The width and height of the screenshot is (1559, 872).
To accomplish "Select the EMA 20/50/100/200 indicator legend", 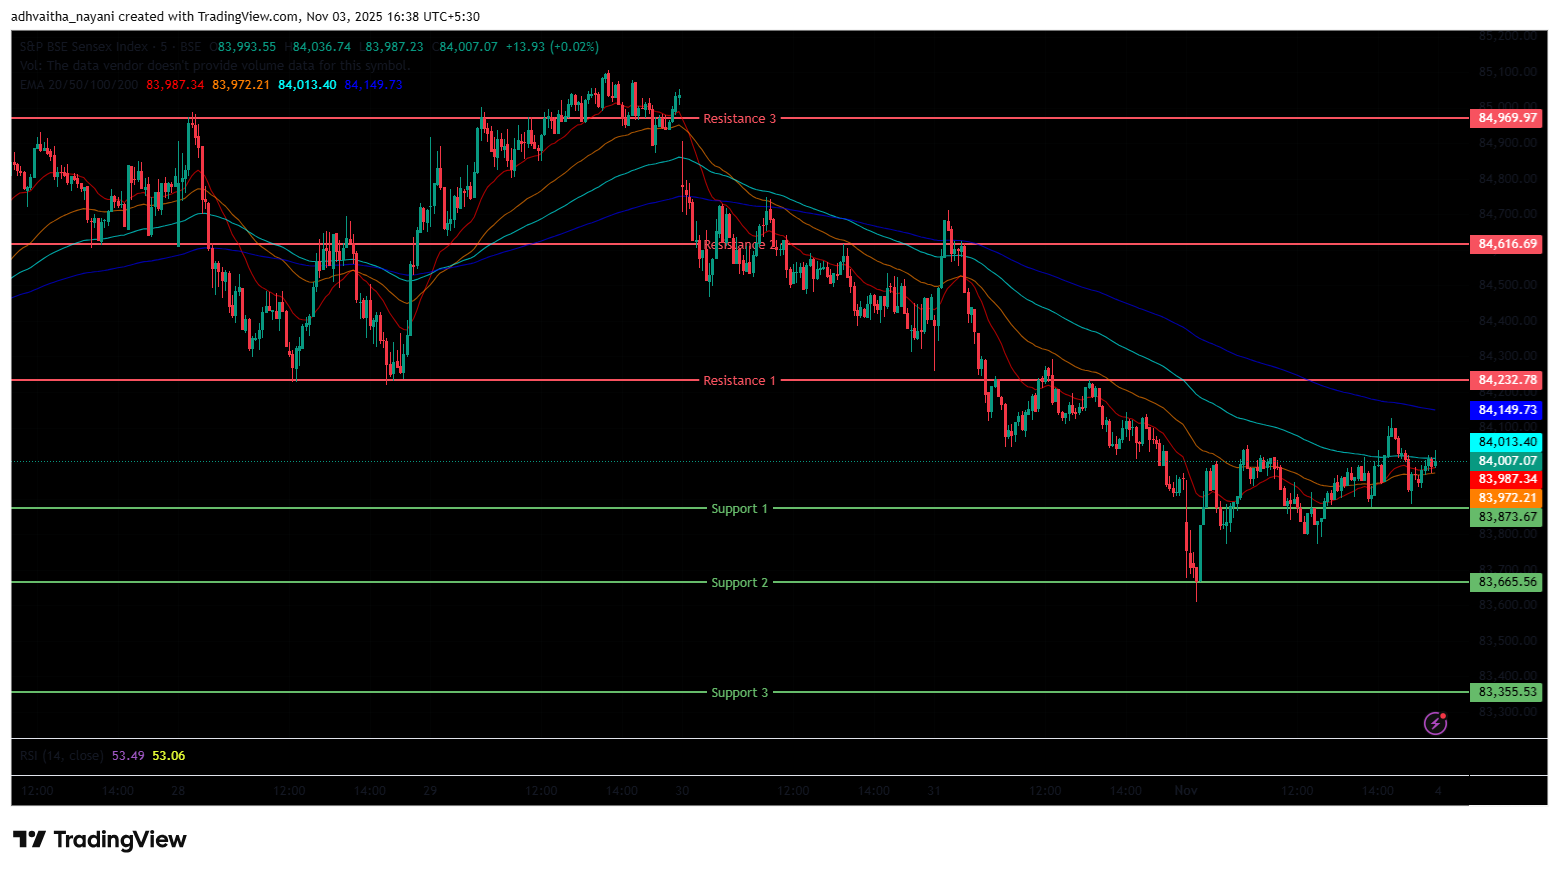I will [79, 85].
